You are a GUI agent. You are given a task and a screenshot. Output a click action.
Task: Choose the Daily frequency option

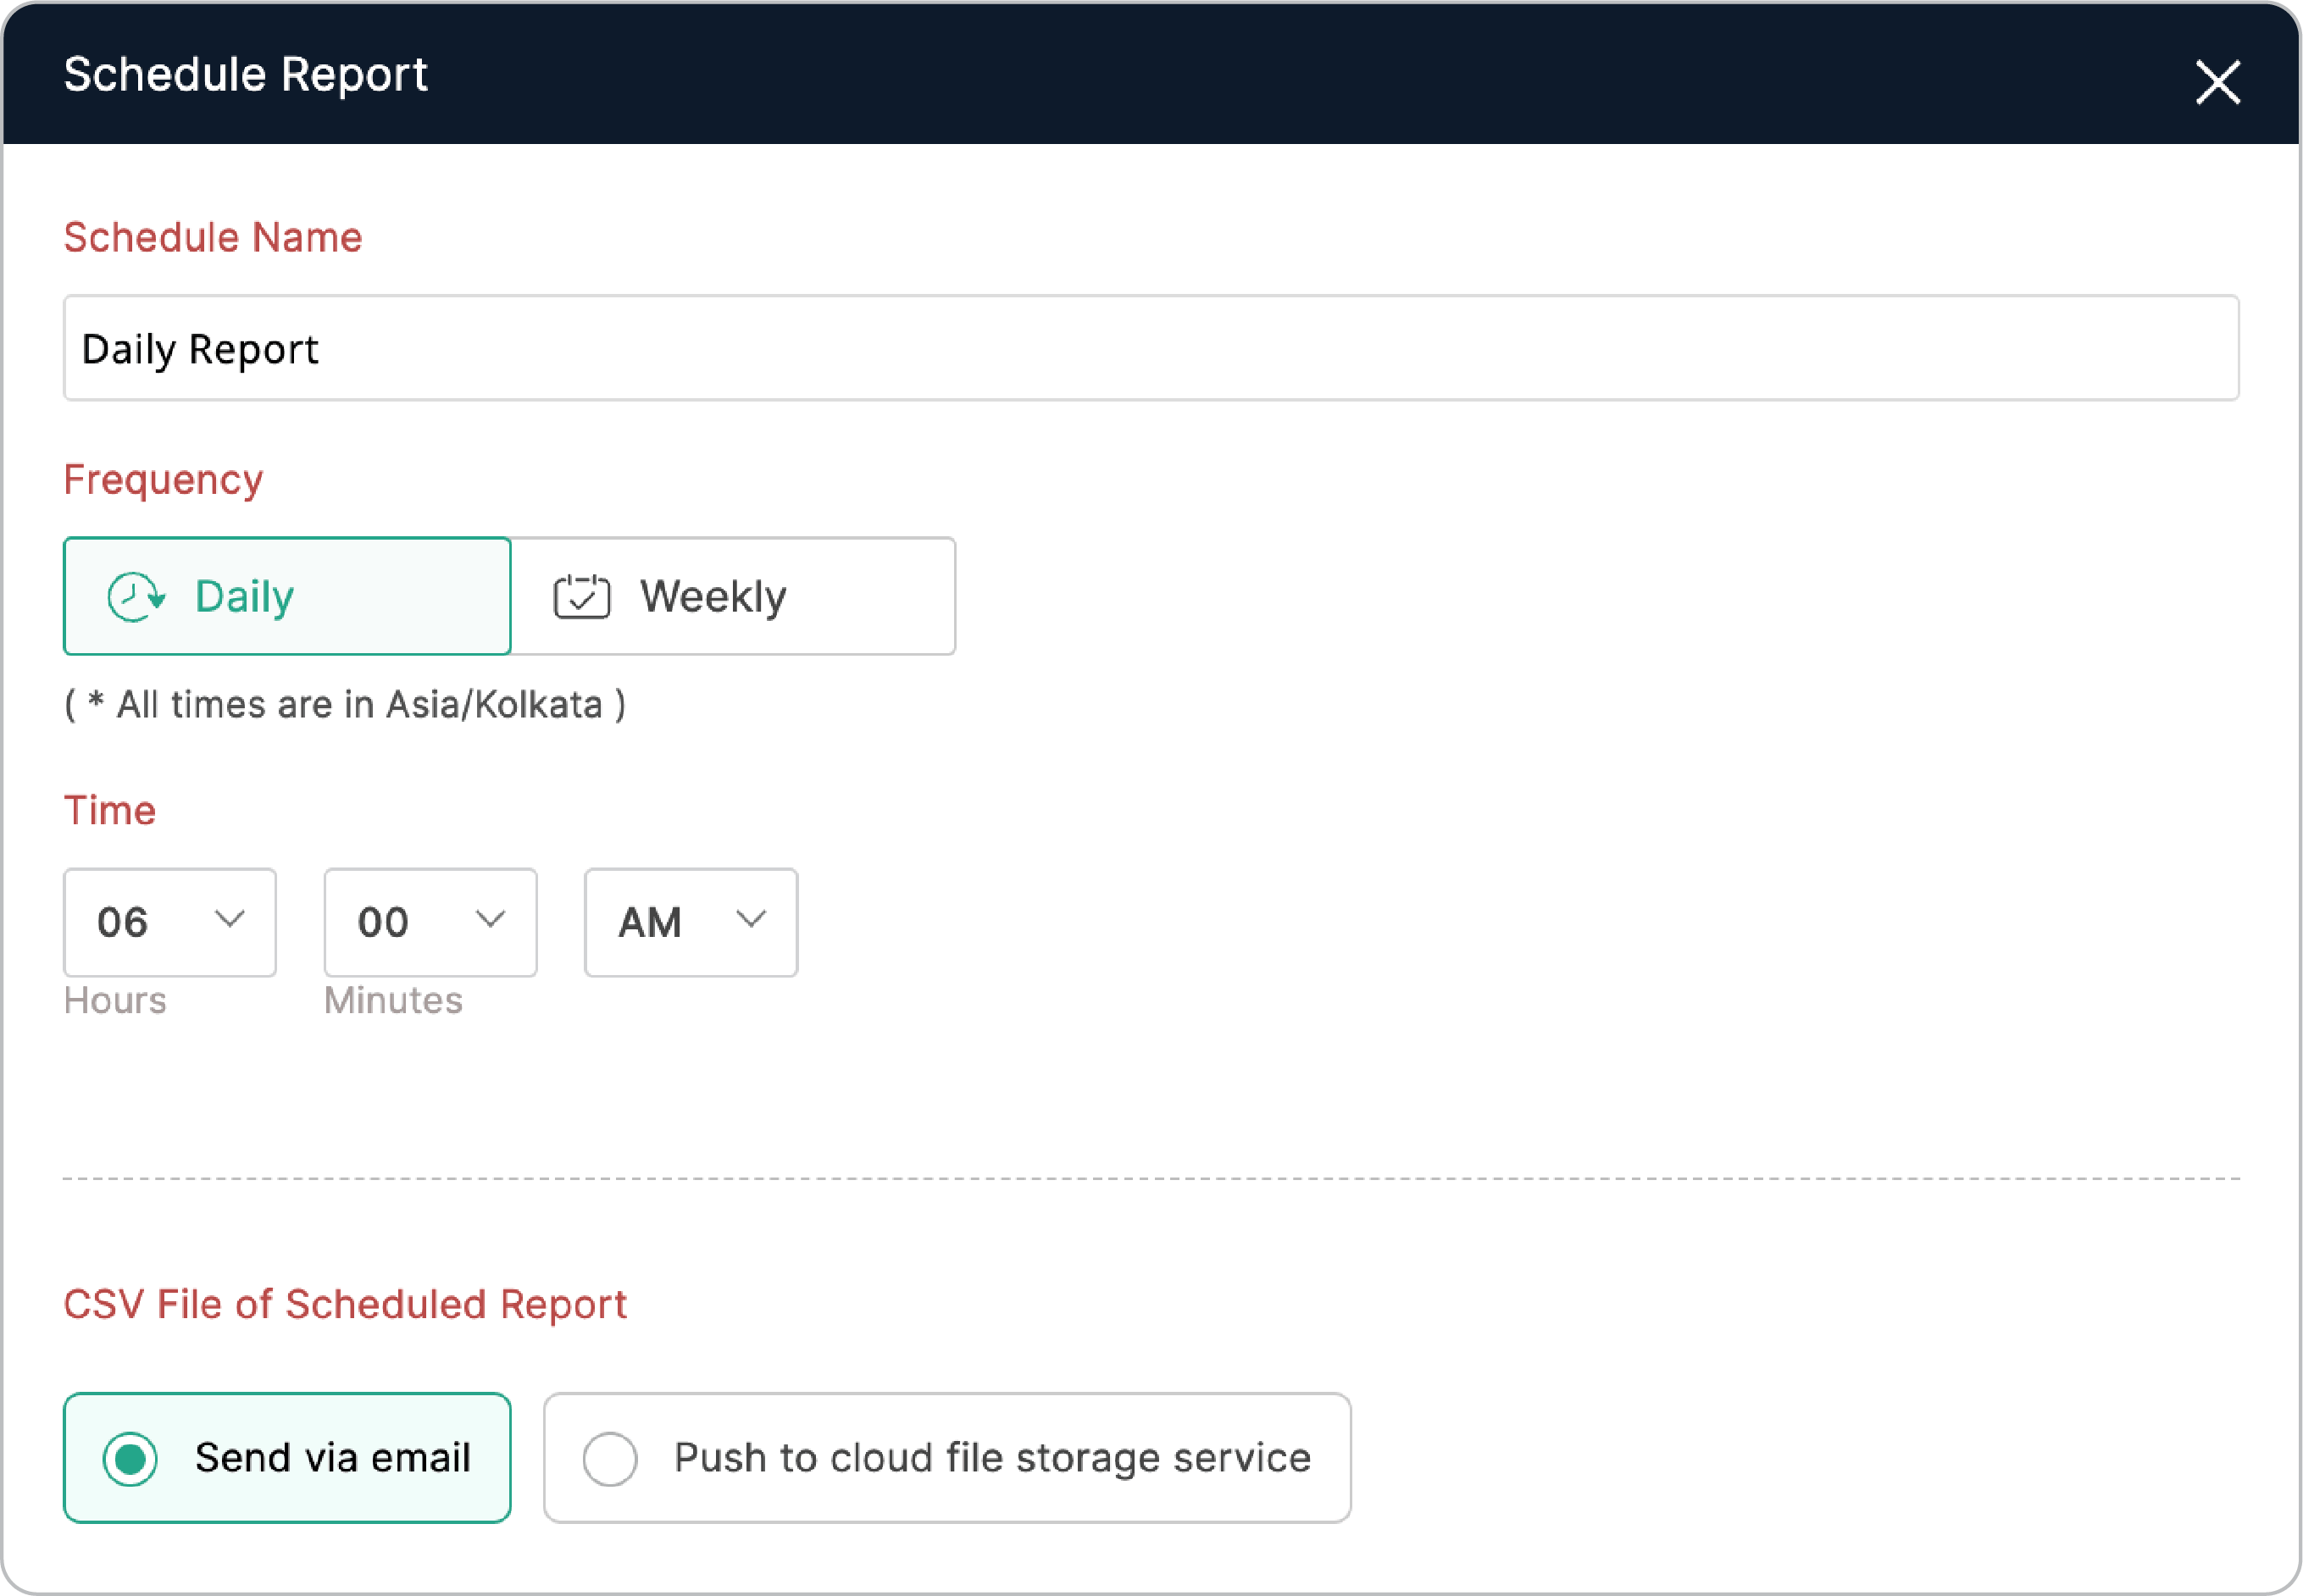287,597
